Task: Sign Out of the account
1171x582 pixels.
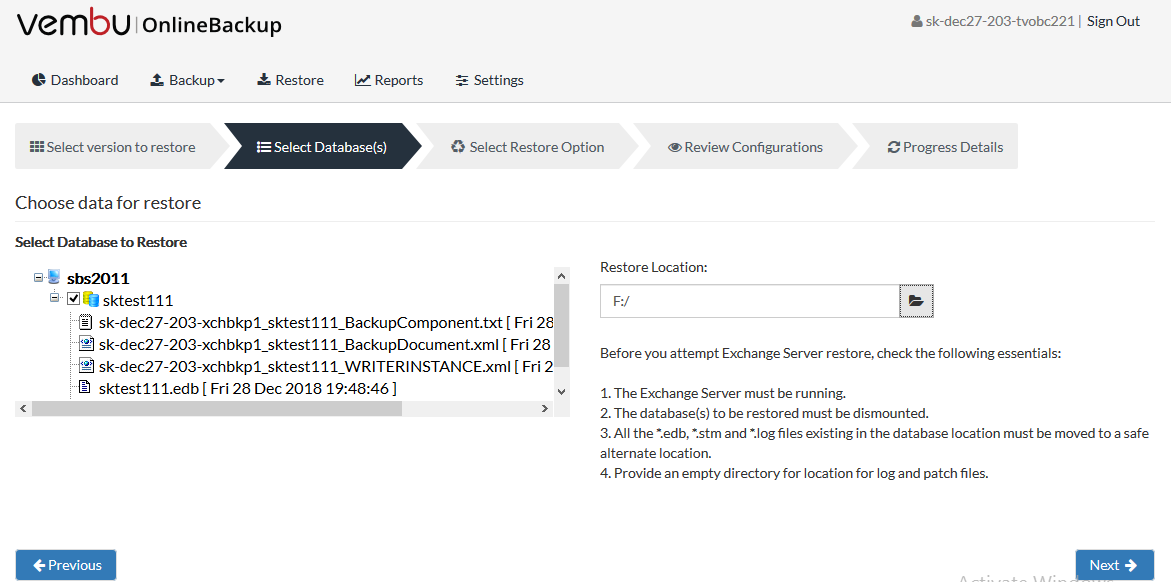Action: point(1113,22)
